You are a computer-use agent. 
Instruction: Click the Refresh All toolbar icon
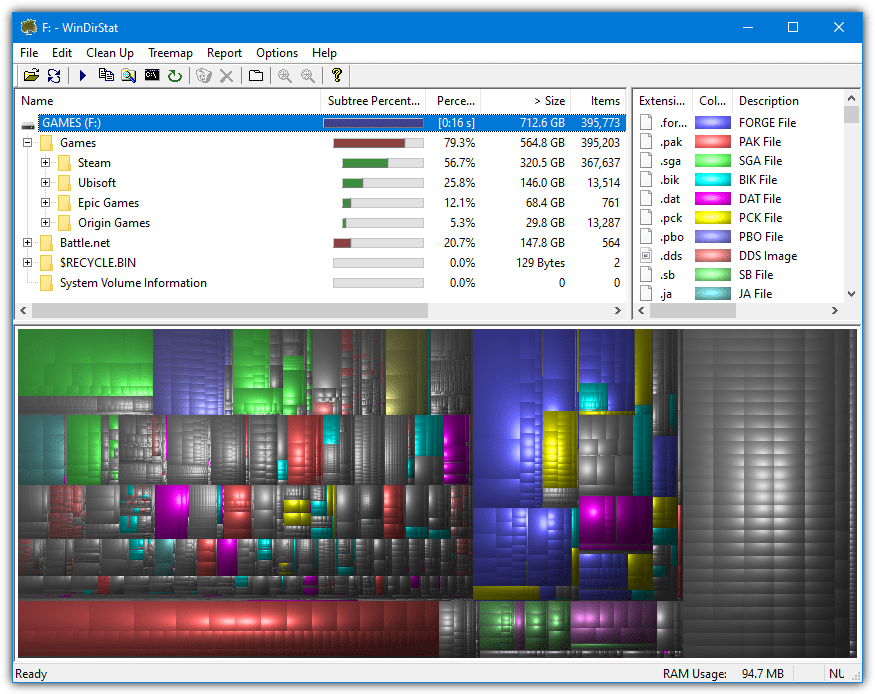tap(54, 75)
